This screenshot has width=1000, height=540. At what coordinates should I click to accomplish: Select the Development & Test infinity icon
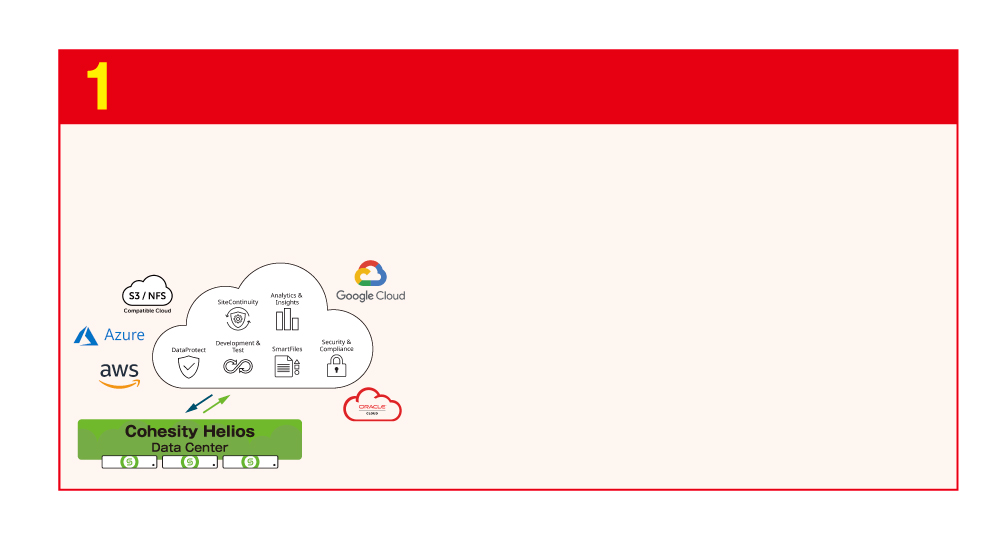click(238, 366)
